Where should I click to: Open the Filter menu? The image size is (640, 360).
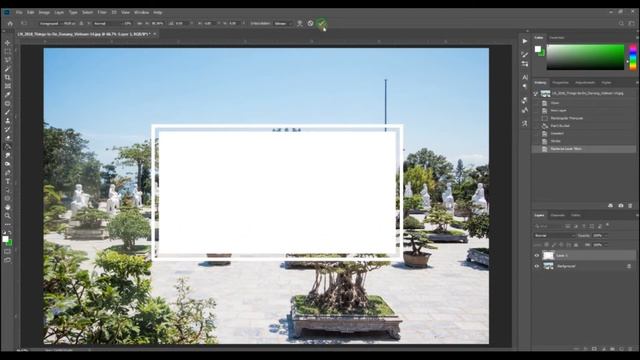tap(102, 13)
